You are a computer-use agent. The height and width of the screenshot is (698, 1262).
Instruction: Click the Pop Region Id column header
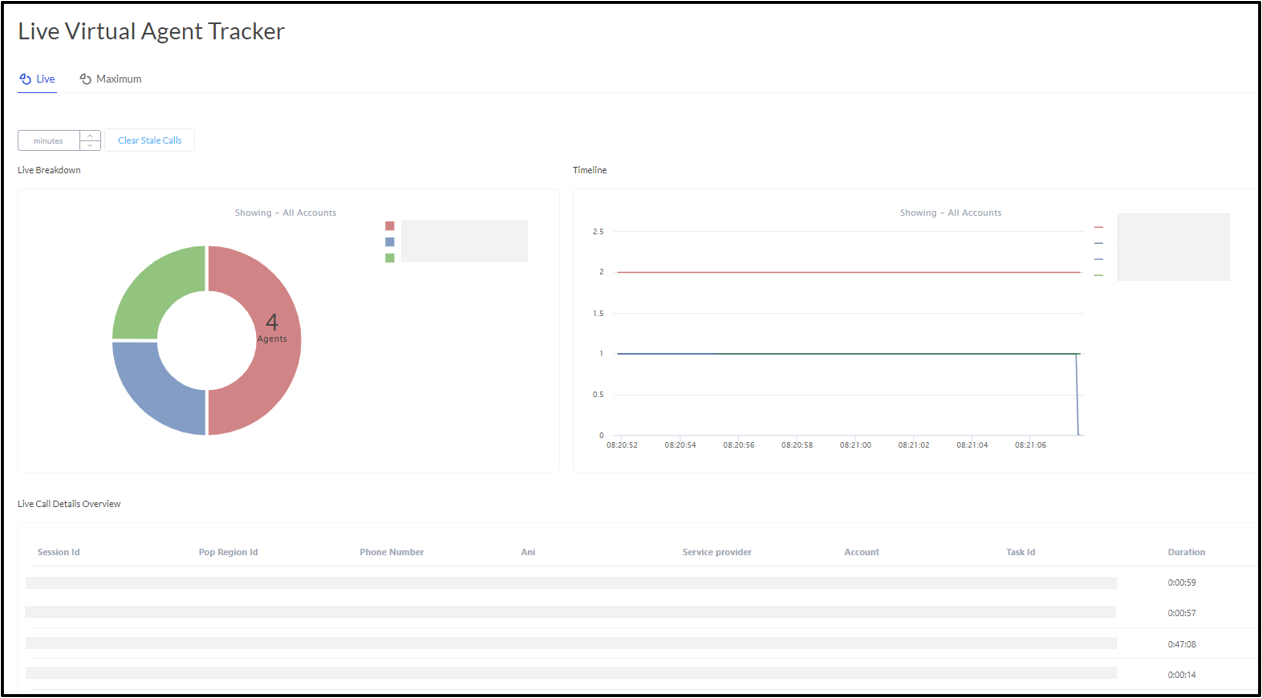228,552
